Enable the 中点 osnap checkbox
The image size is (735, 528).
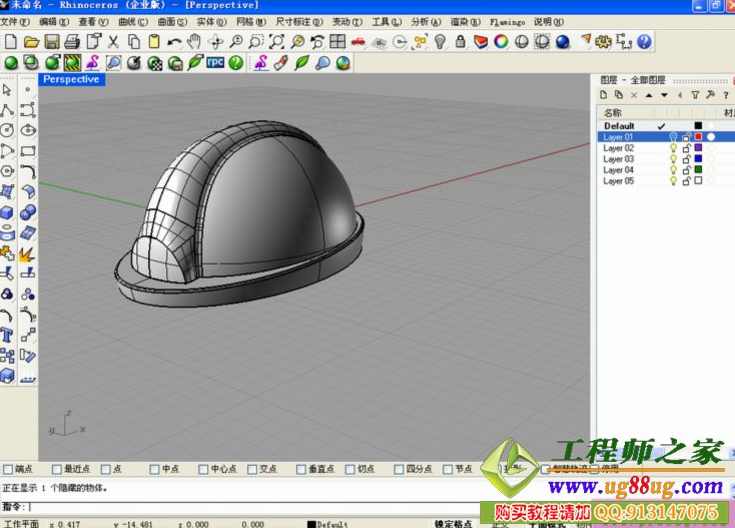pos(155,468)
